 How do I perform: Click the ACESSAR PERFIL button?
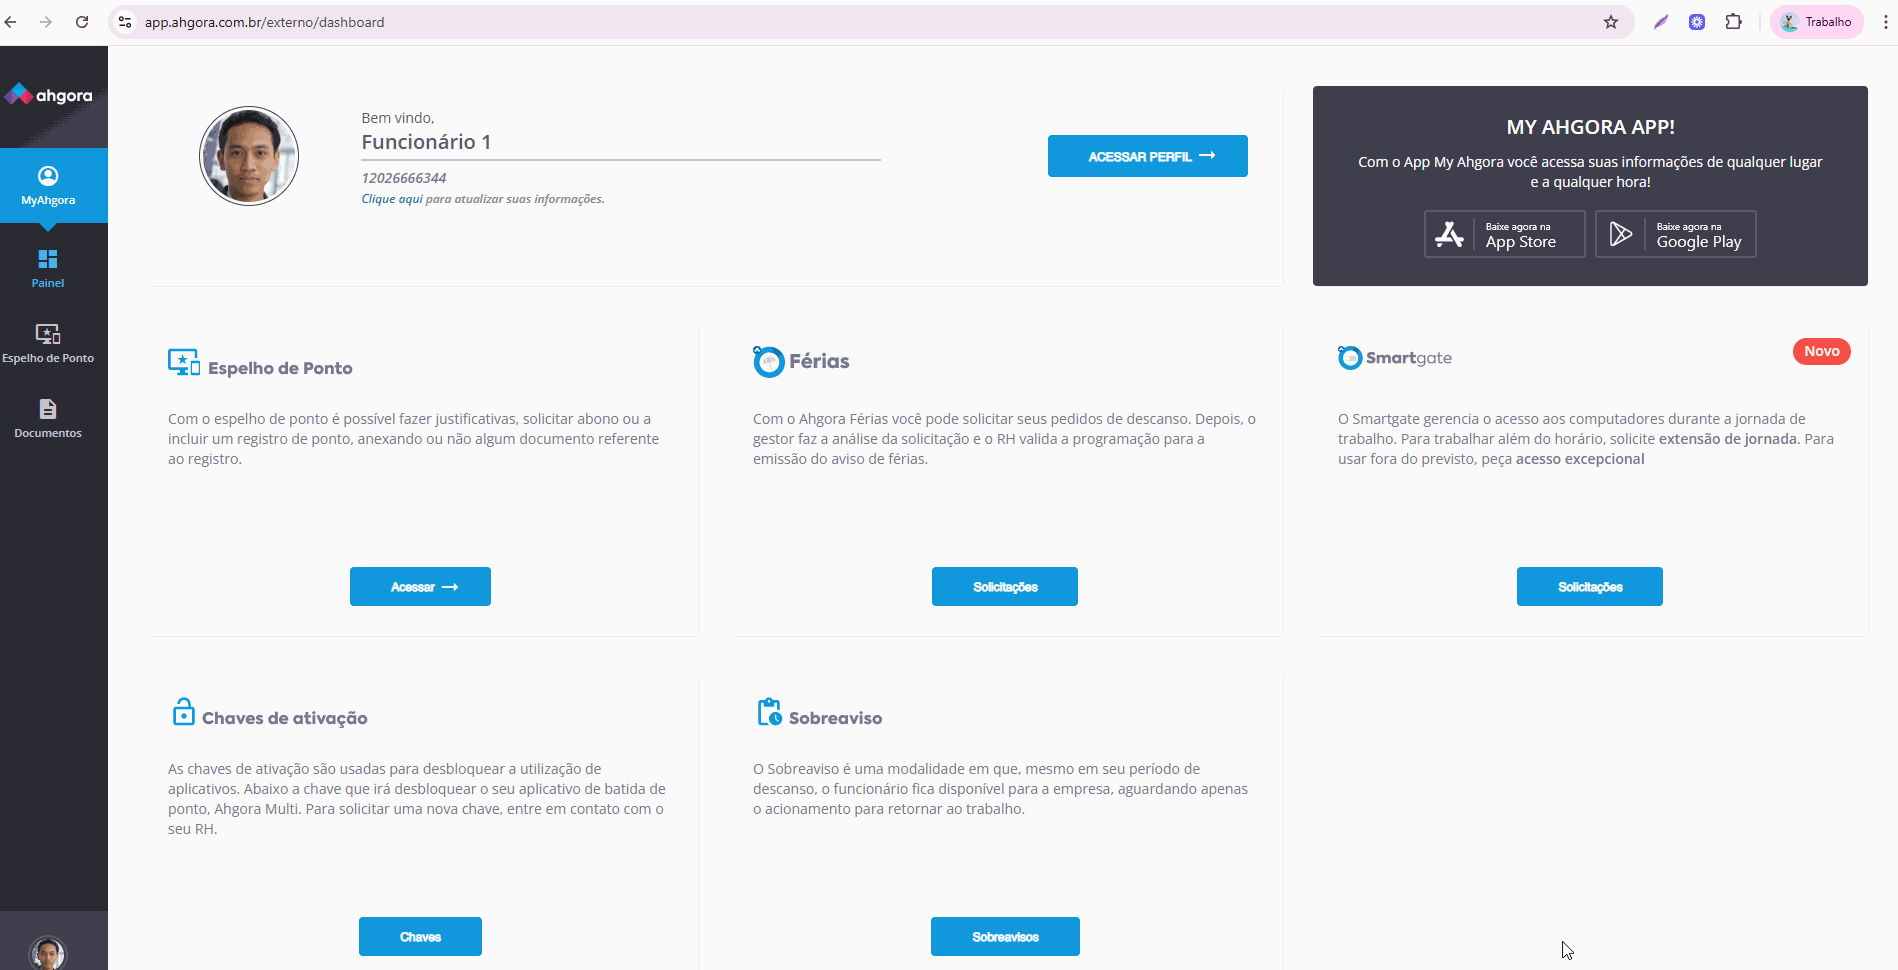[x=1147, y=156]
